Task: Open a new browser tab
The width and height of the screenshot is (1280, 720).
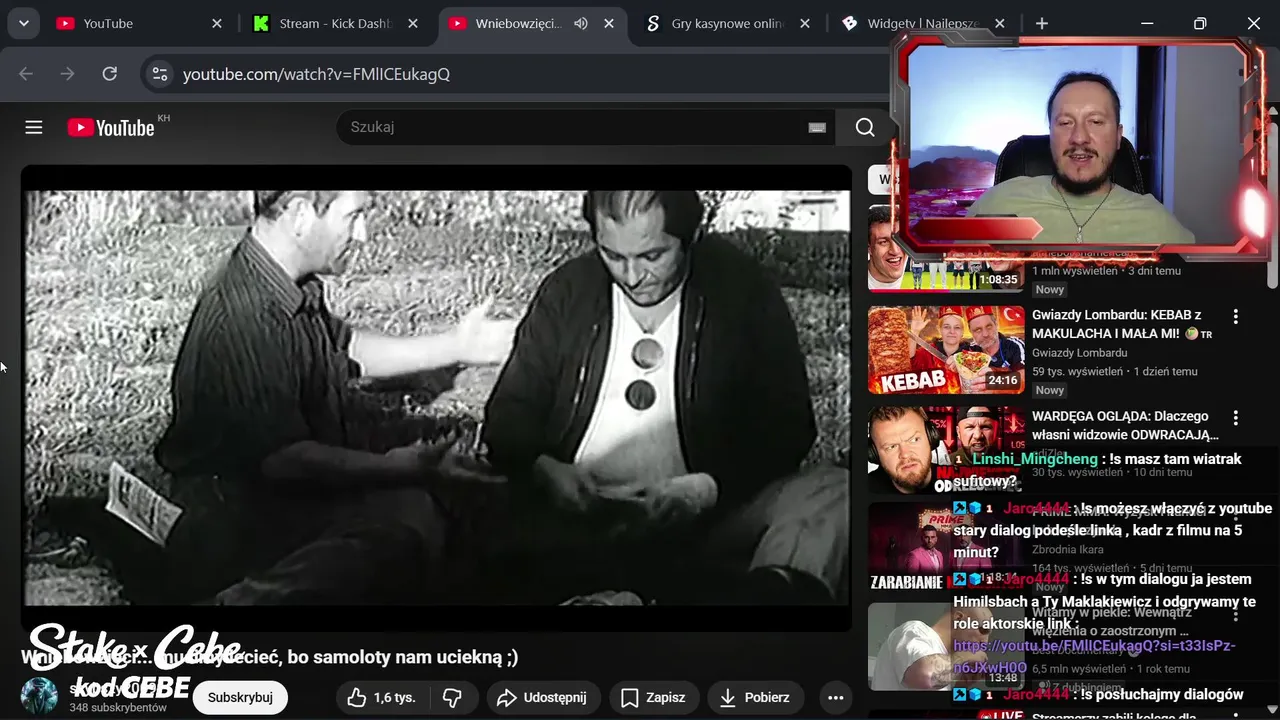Action: tap(1042, 23)
